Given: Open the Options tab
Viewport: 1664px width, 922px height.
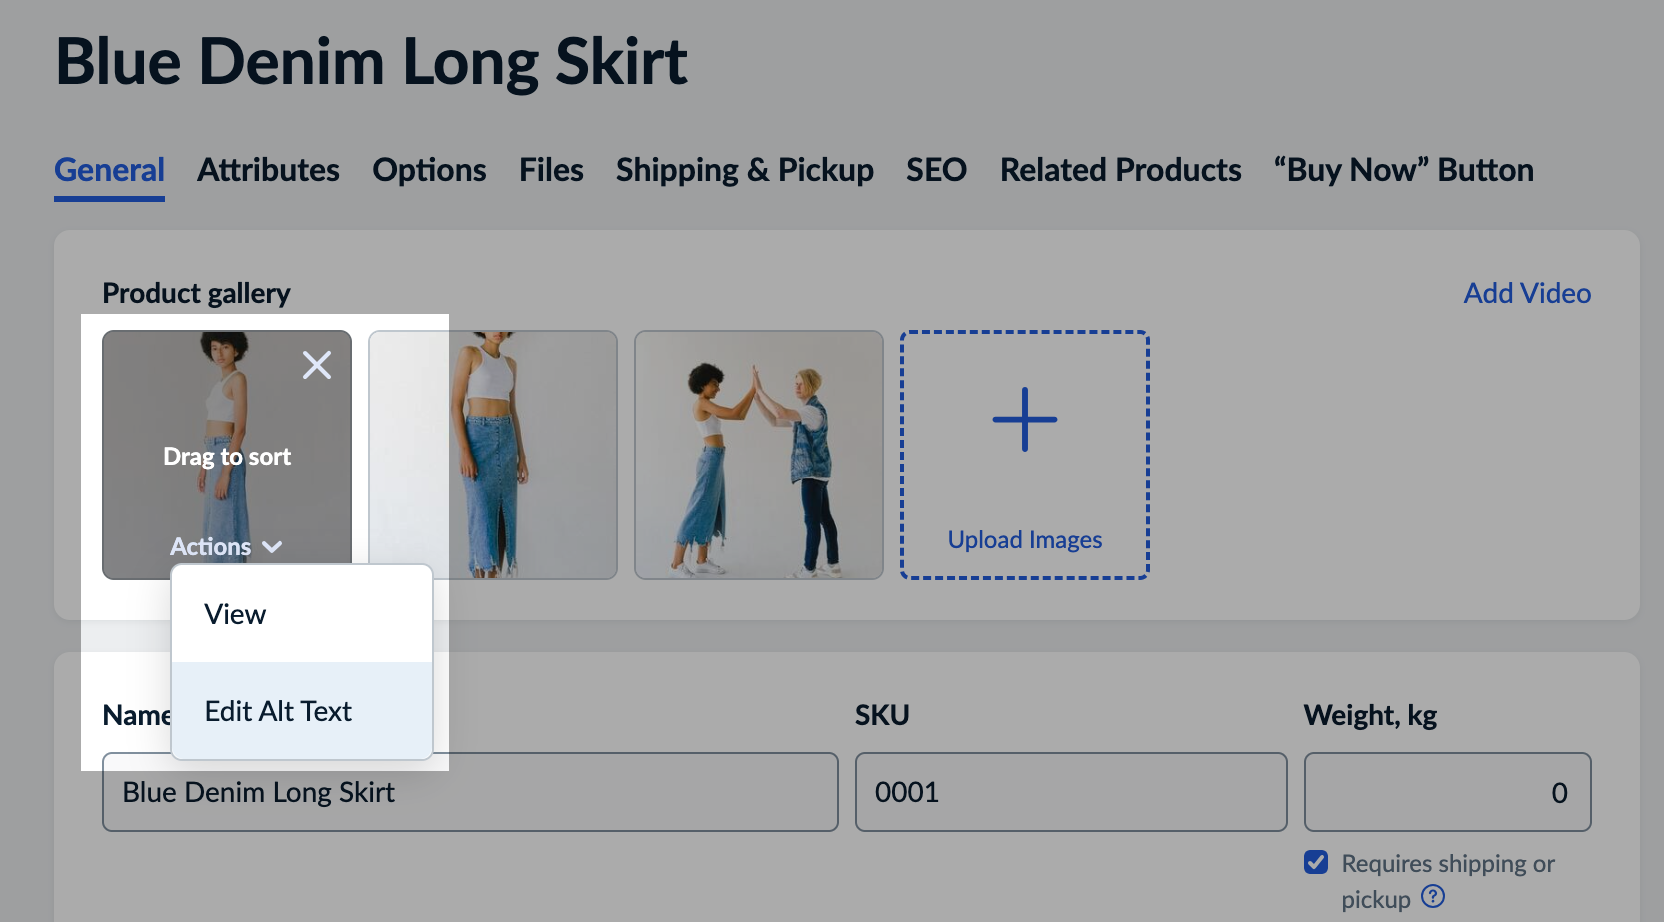Looking at the screenshot, I should coord(429,170).
